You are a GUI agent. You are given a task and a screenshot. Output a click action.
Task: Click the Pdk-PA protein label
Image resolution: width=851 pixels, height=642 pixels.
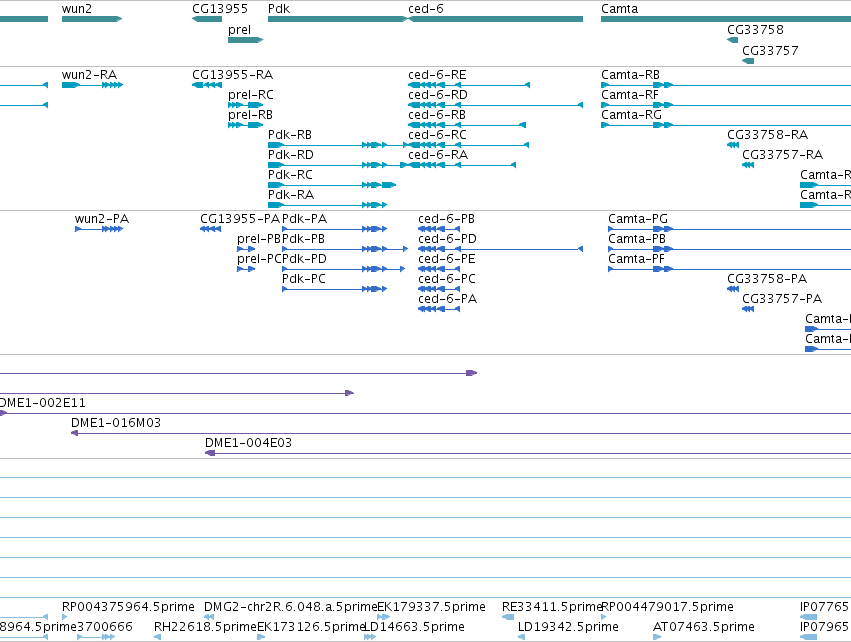(304, 219)
